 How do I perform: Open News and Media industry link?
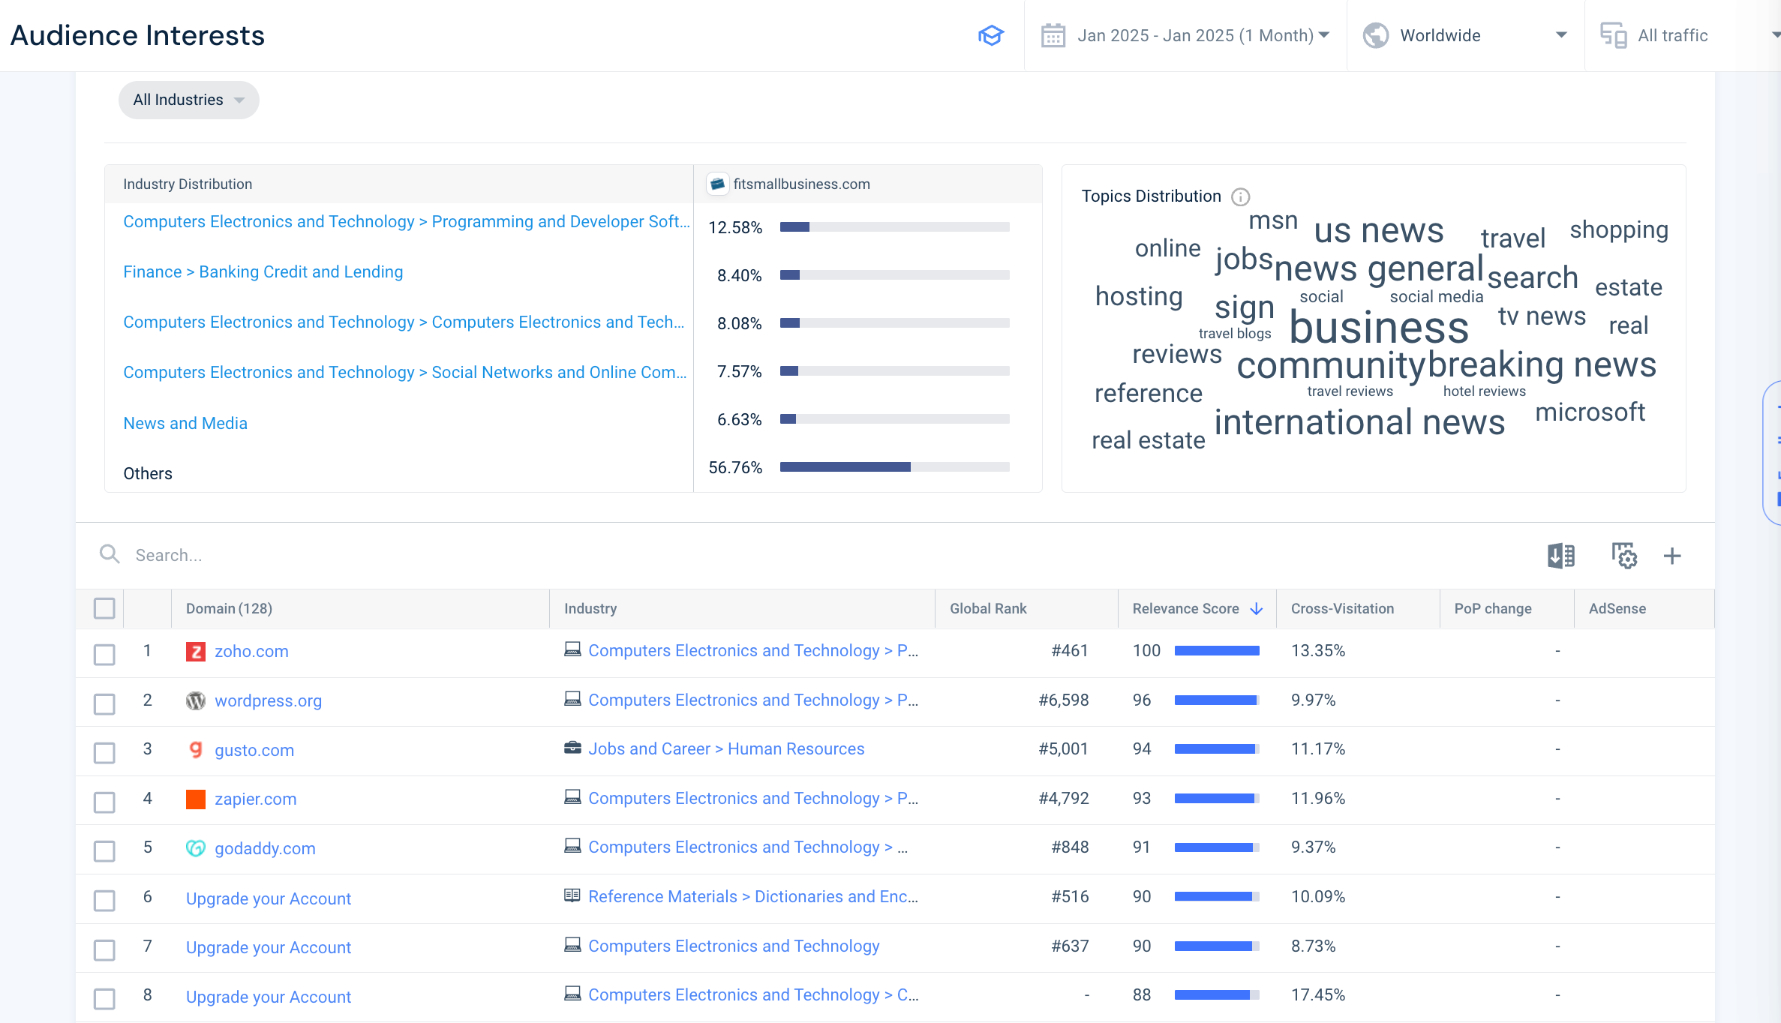185,423
